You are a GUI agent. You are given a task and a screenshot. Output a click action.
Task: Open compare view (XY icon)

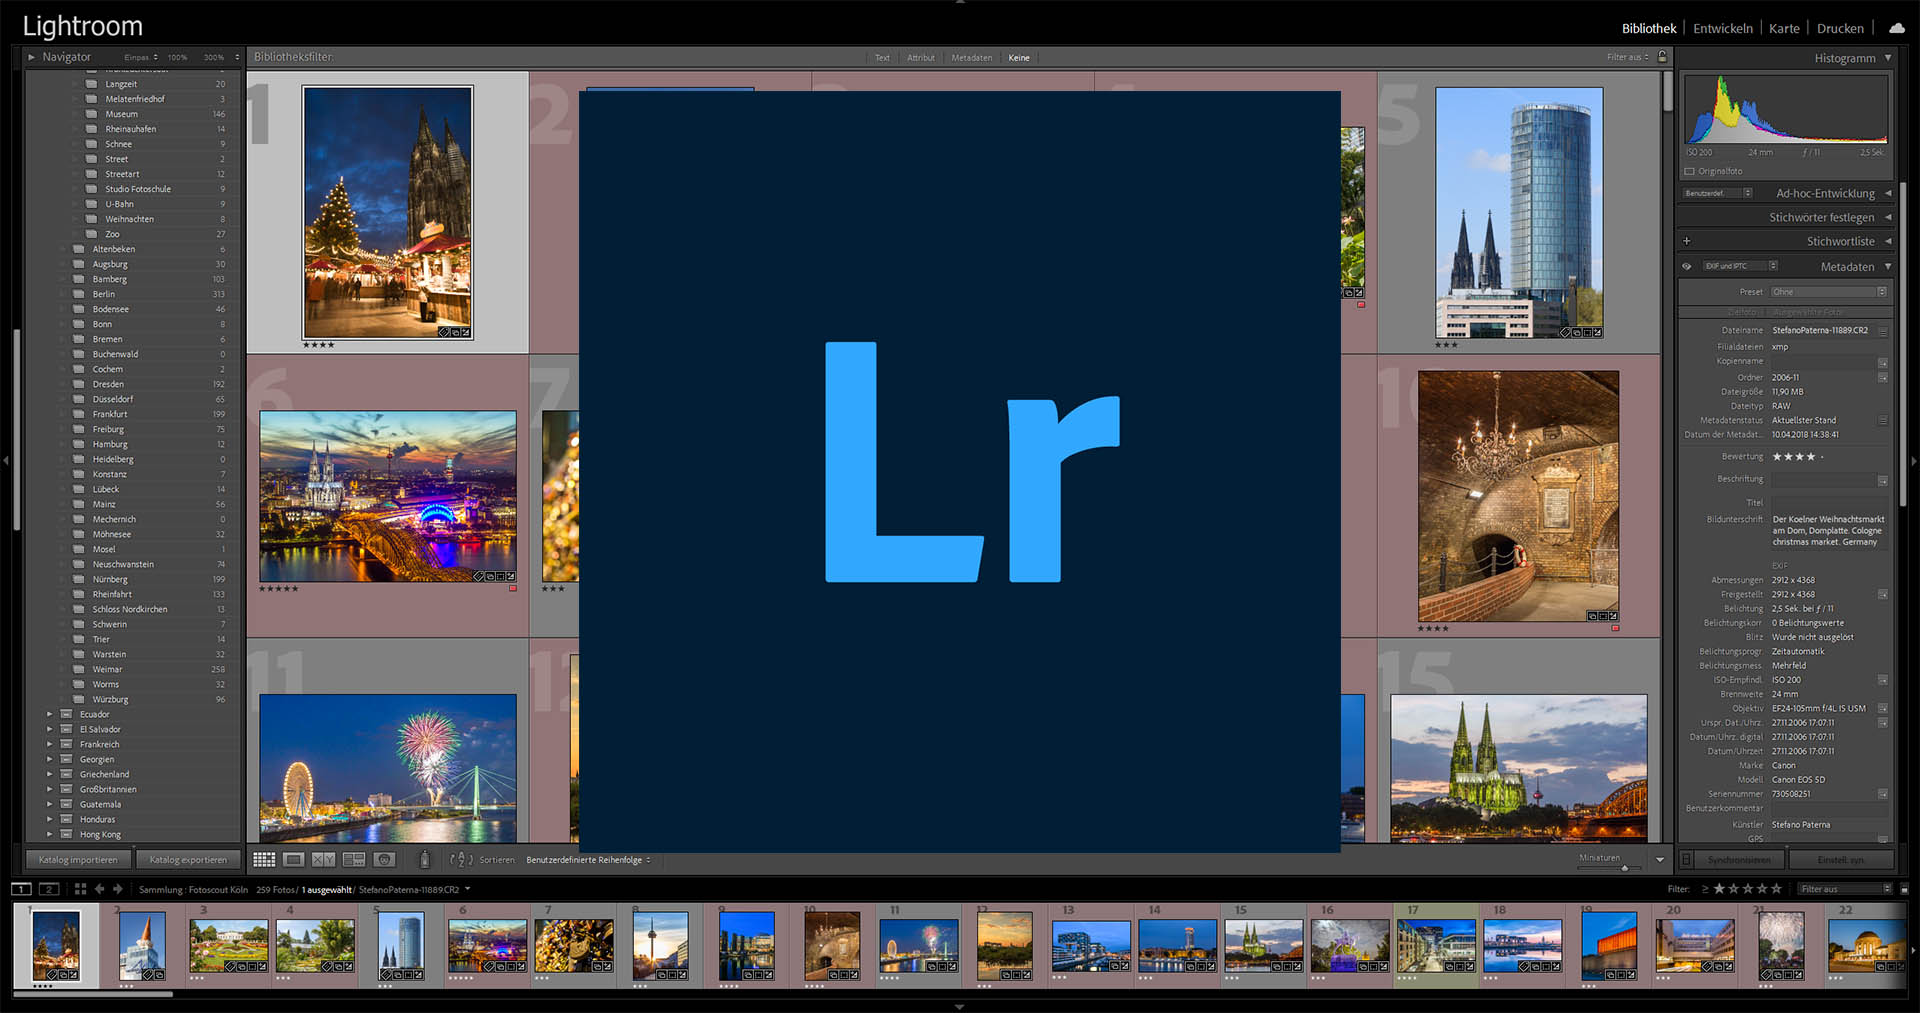[x=324, y=859]
